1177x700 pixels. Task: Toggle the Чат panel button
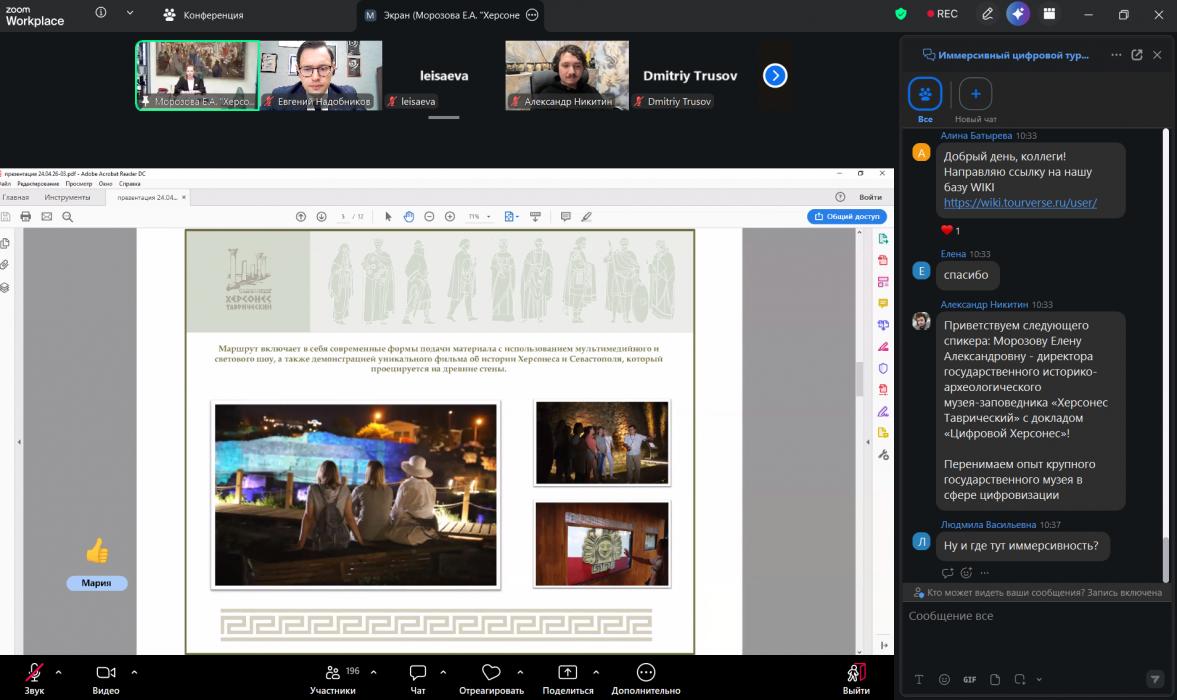(x=417, y=679)
